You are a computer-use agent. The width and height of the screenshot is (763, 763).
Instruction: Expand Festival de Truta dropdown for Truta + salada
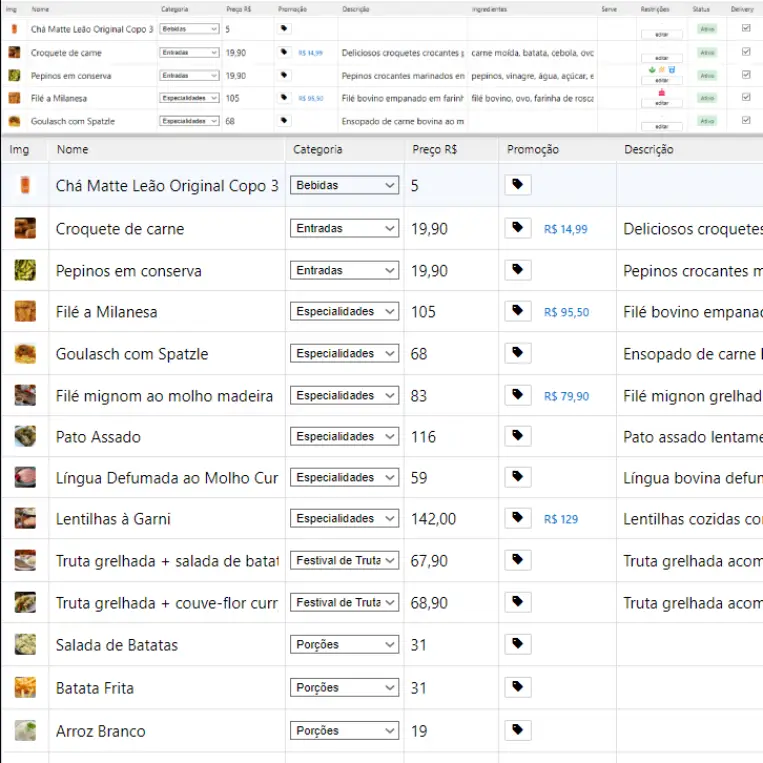coord(344,561)
